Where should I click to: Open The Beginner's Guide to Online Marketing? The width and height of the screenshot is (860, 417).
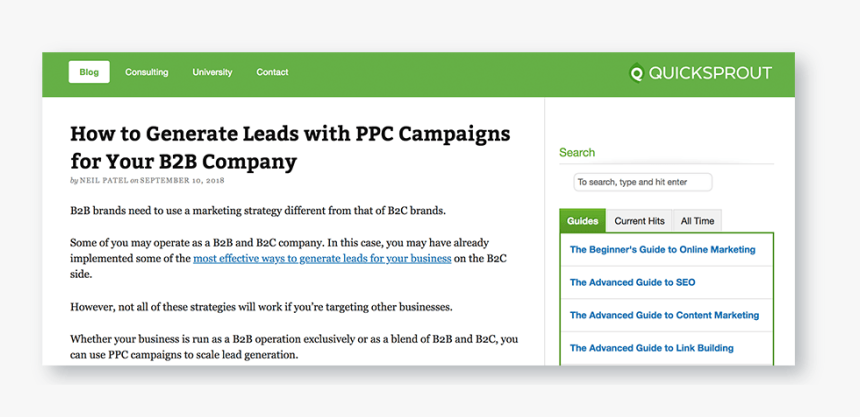click(x=663, y=250)
